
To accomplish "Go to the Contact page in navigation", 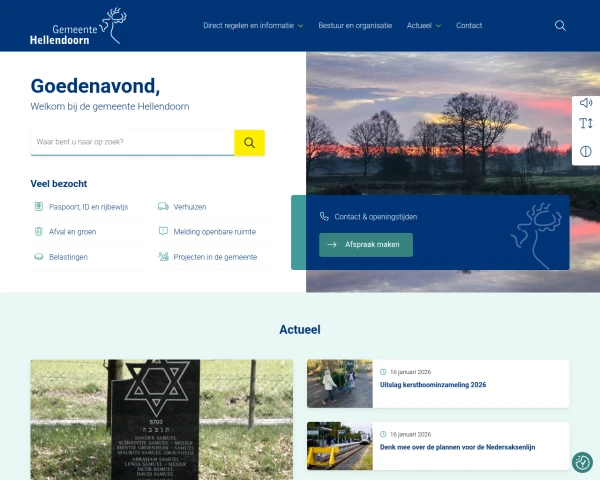I will [469, 26].
